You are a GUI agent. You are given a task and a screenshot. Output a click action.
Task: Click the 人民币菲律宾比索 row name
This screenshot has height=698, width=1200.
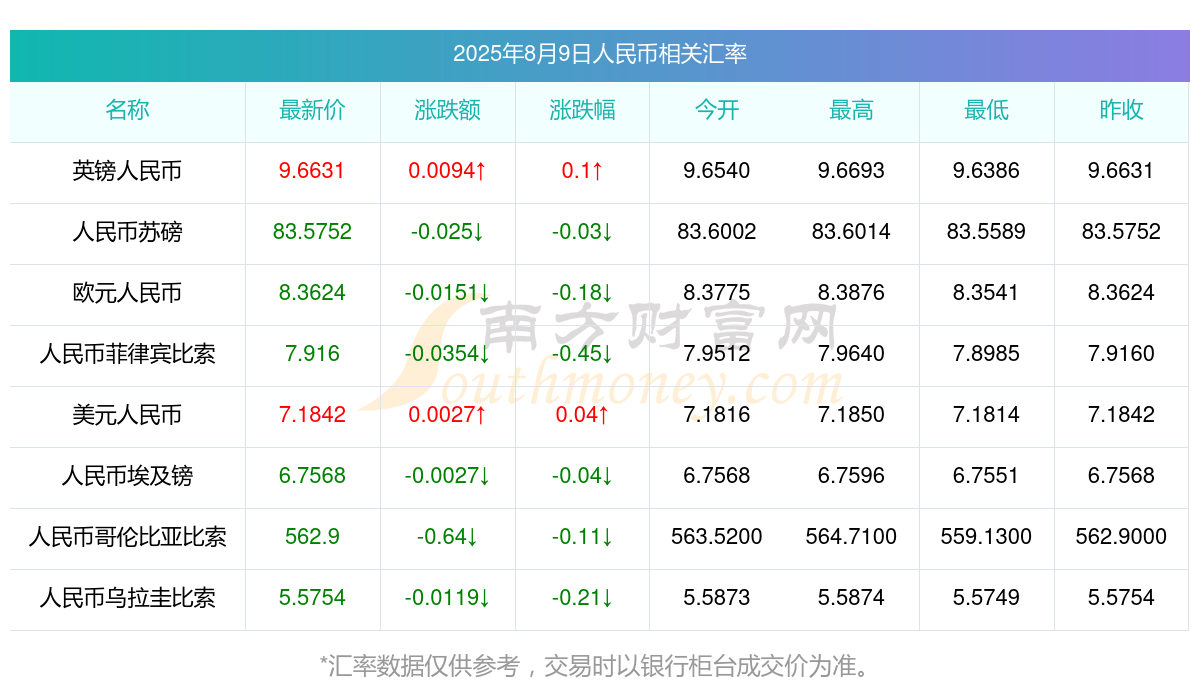pos(127,354)
